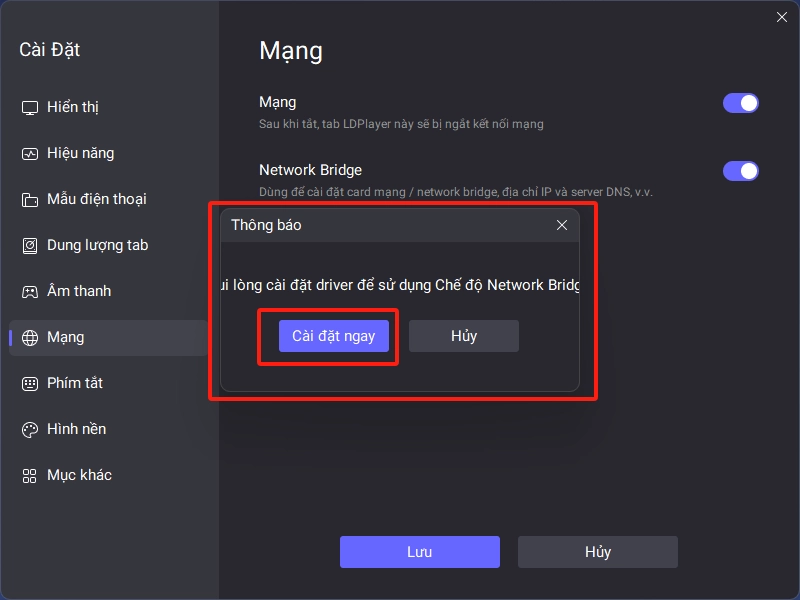Click Hủy in the Thông báo dialog
800x600 pixels.
(x=464, y=336)
